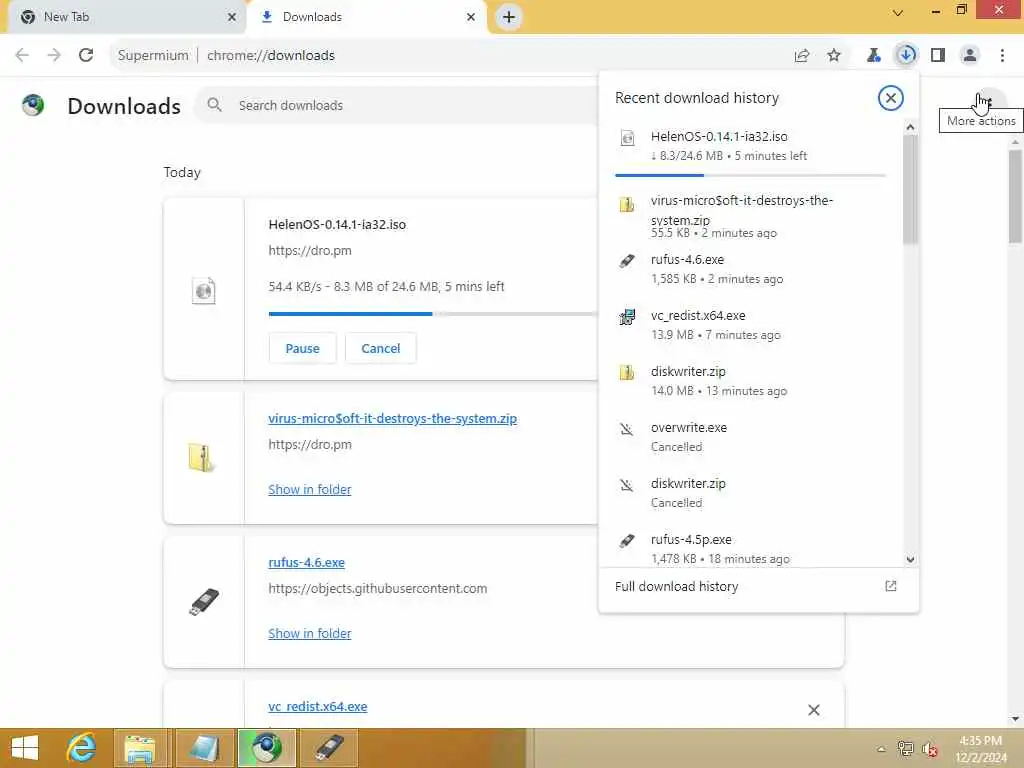Screen dimensions: 1024x768
Task: Show hidden system tray icons
Action: pos(881,749)
